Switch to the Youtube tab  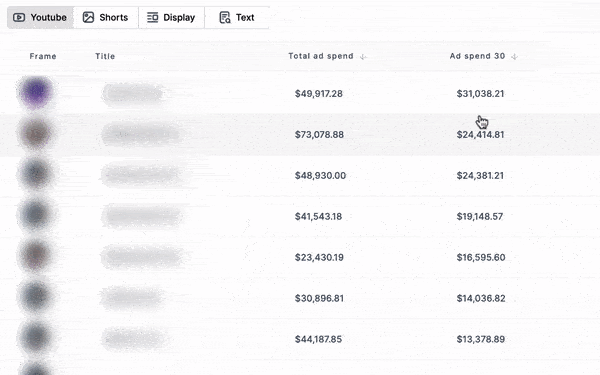40,18
